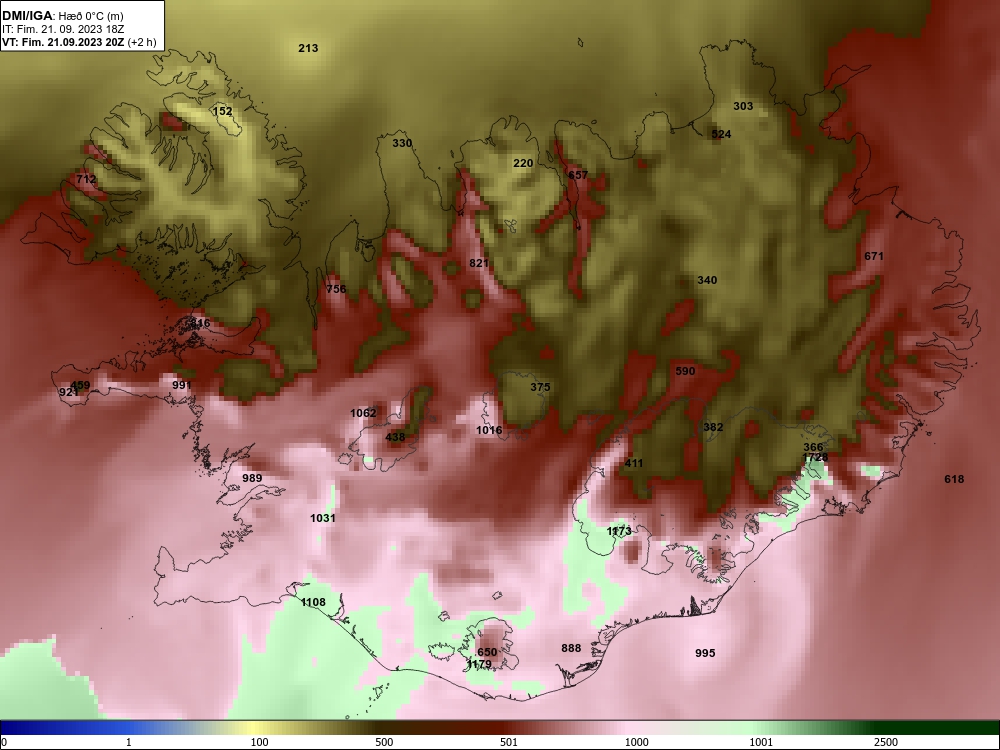Click the 650 map value
Screen dimensions: 1000x750
(x=487, y=652)
